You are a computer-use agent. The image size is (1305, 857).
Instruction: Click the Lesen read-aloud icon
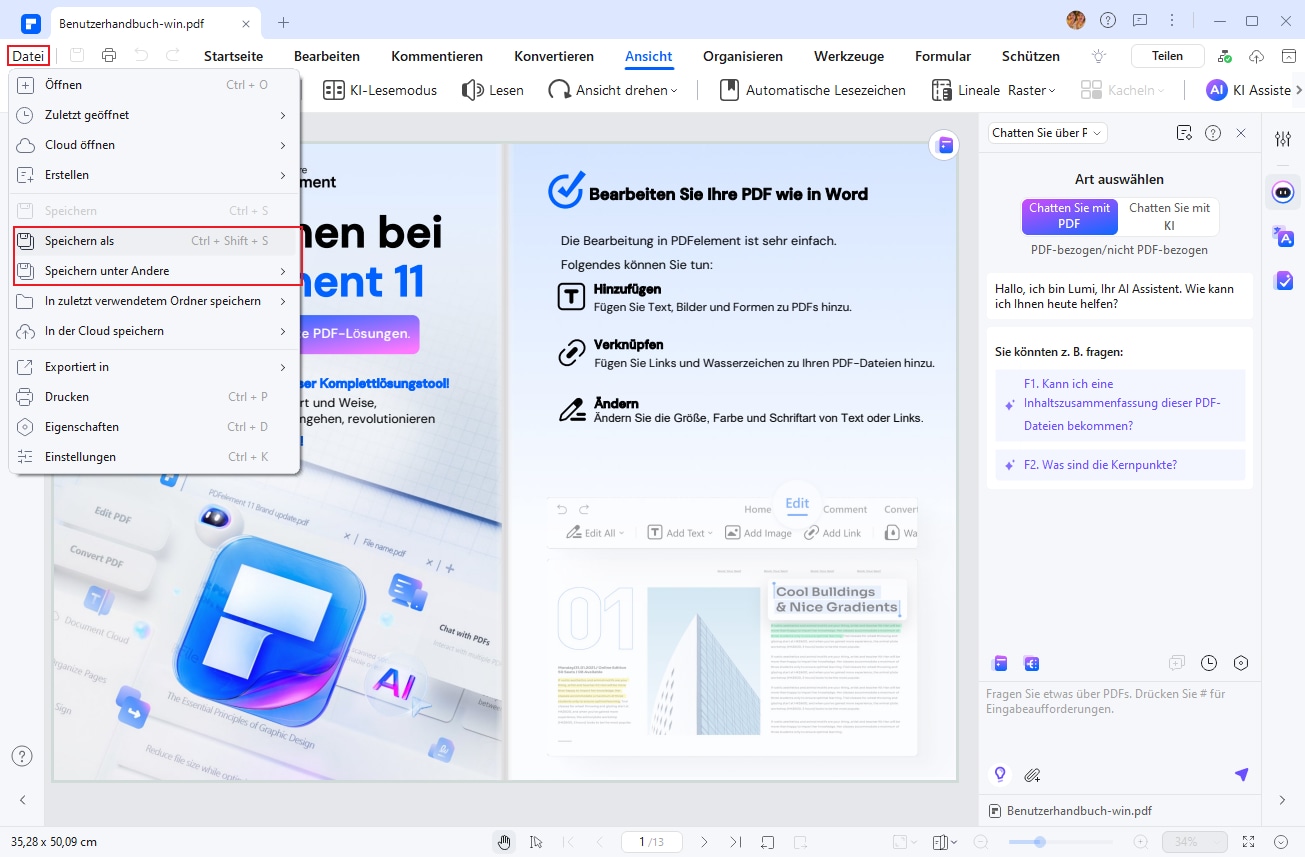click(473, 90)
